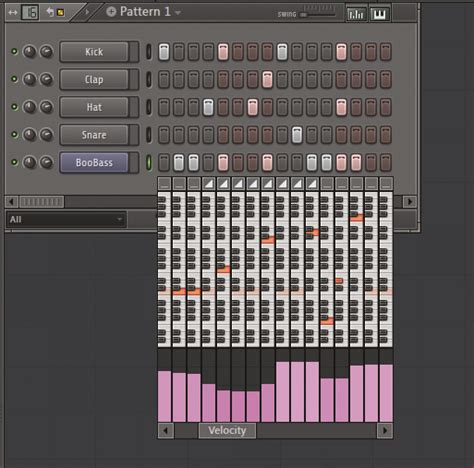Image resolution: width=474 pixels, height=468 pixels.
Task: Open the All channel filter dropdown
Action: point(66,219)
